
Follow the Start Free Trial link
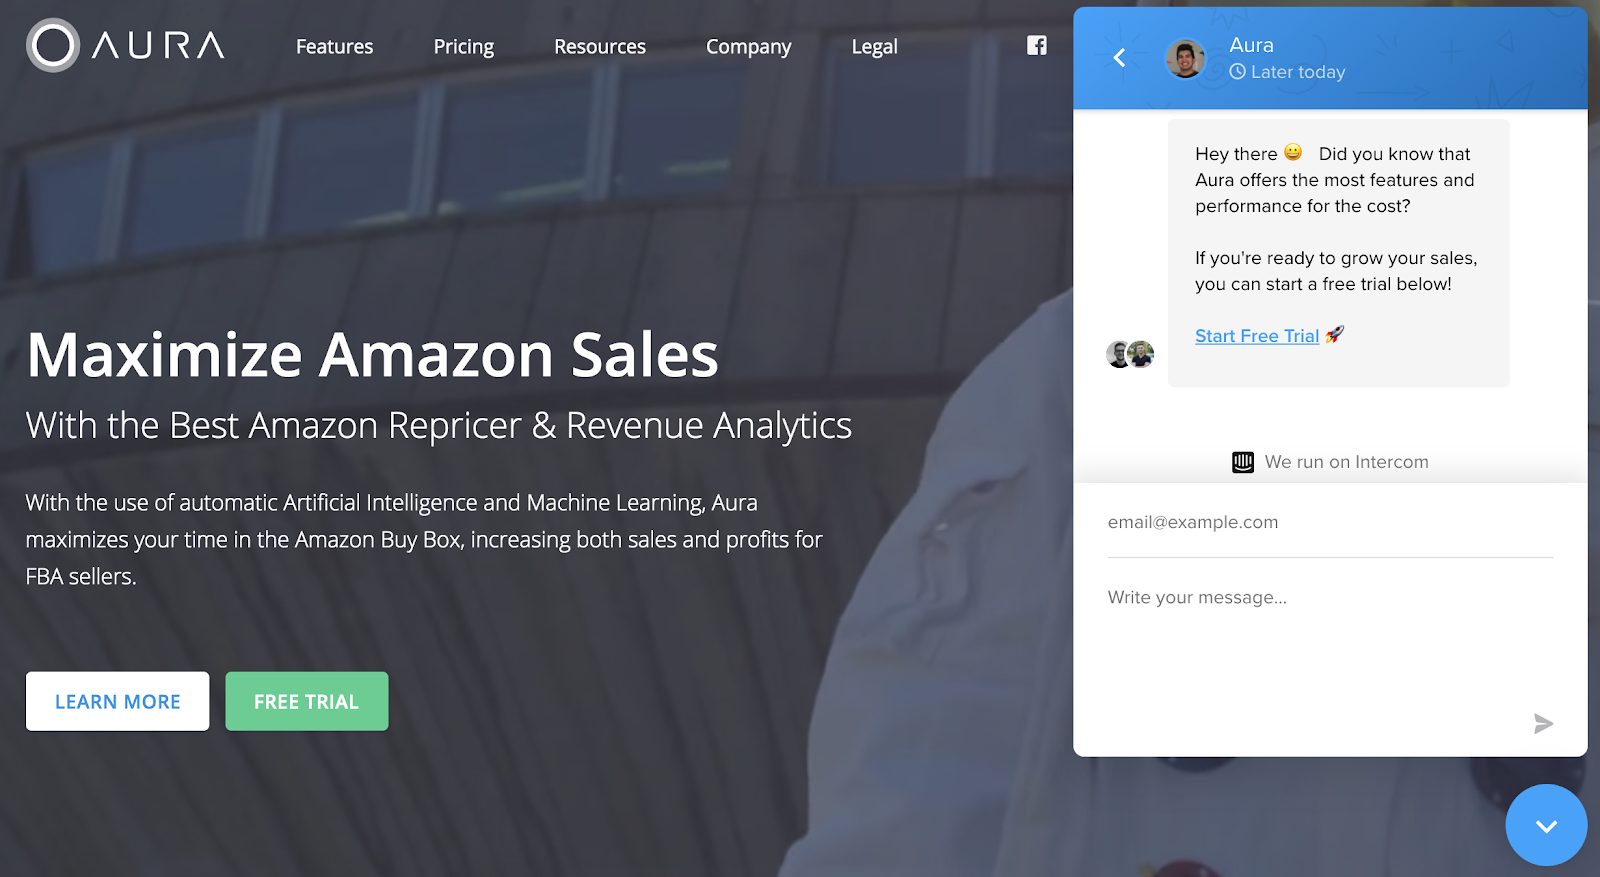tap(1257, 336)
